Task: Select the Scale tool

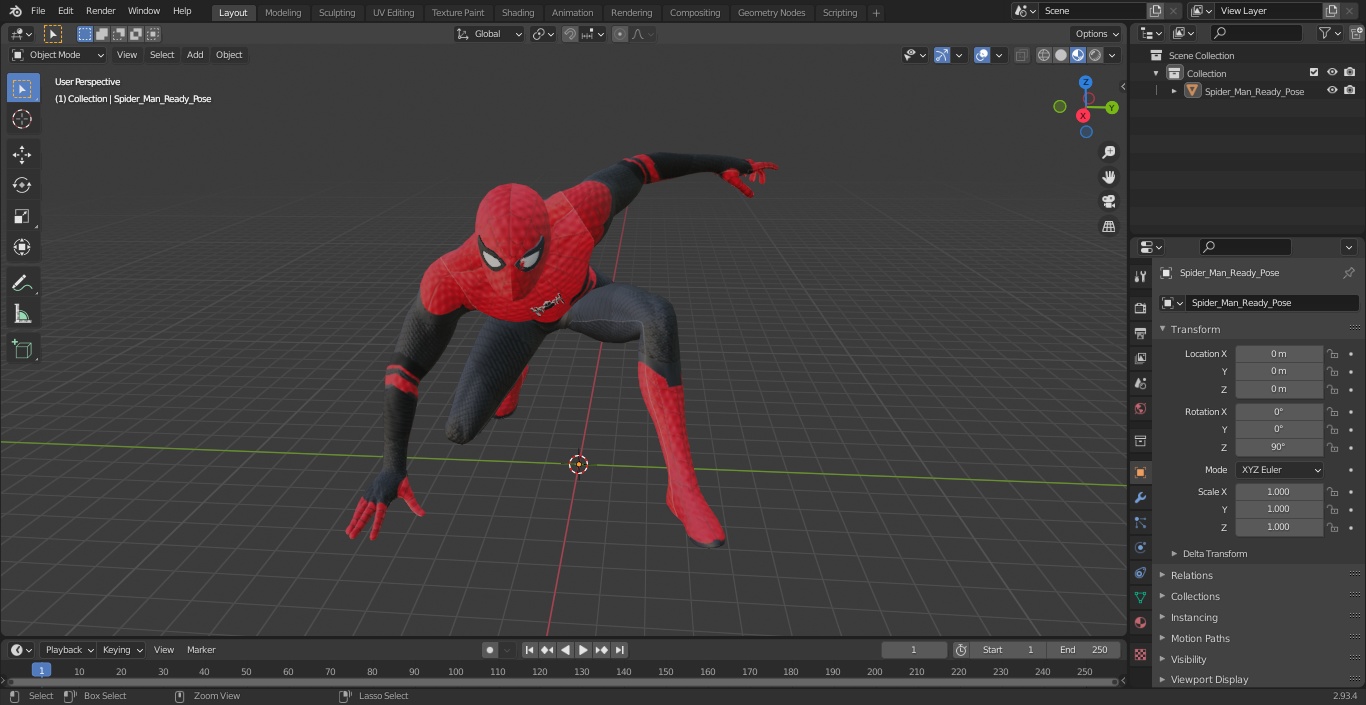Action: coord(22,216)
